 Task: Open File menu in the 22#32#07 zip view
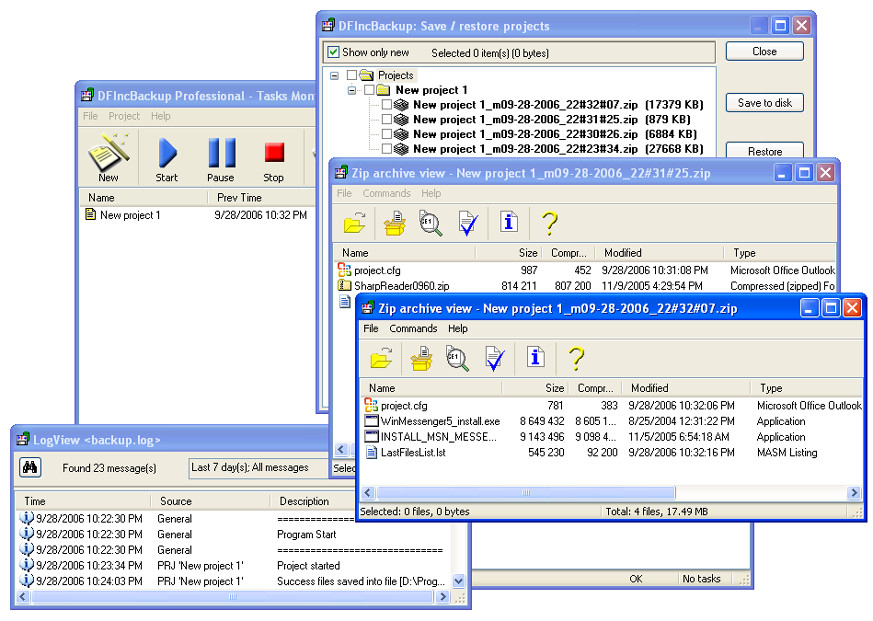pos(371,329)
